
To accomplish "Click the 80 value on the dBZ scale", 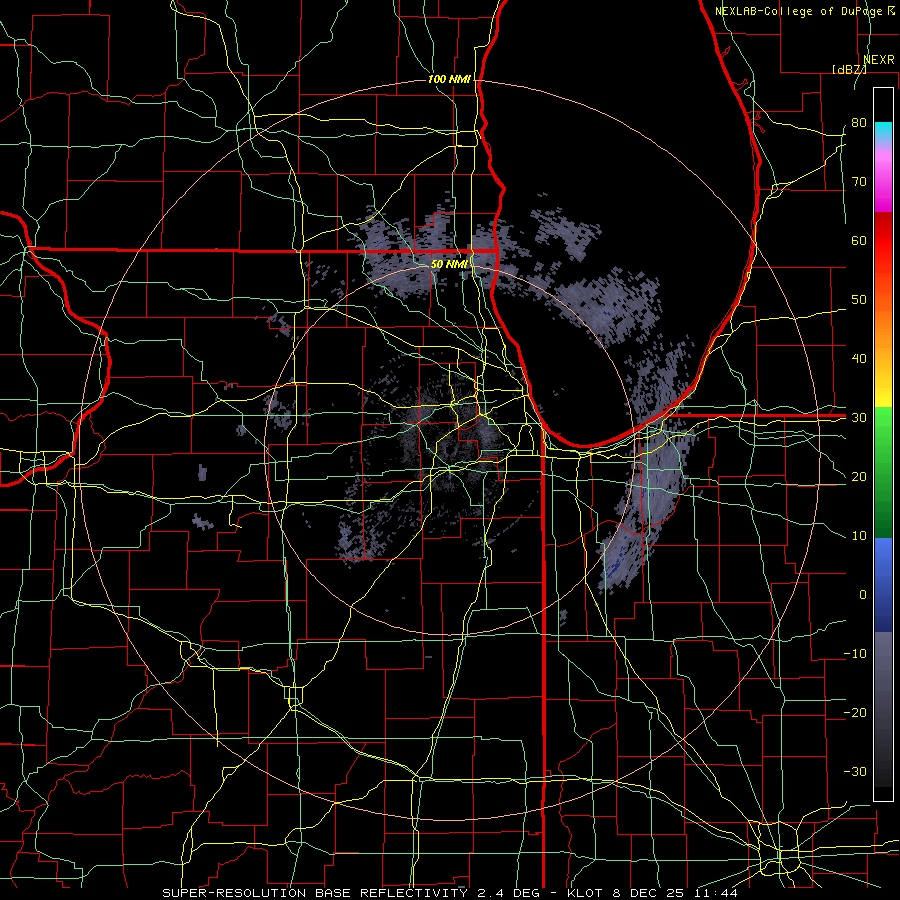I will pyautogui.click(x=859, y=122).
